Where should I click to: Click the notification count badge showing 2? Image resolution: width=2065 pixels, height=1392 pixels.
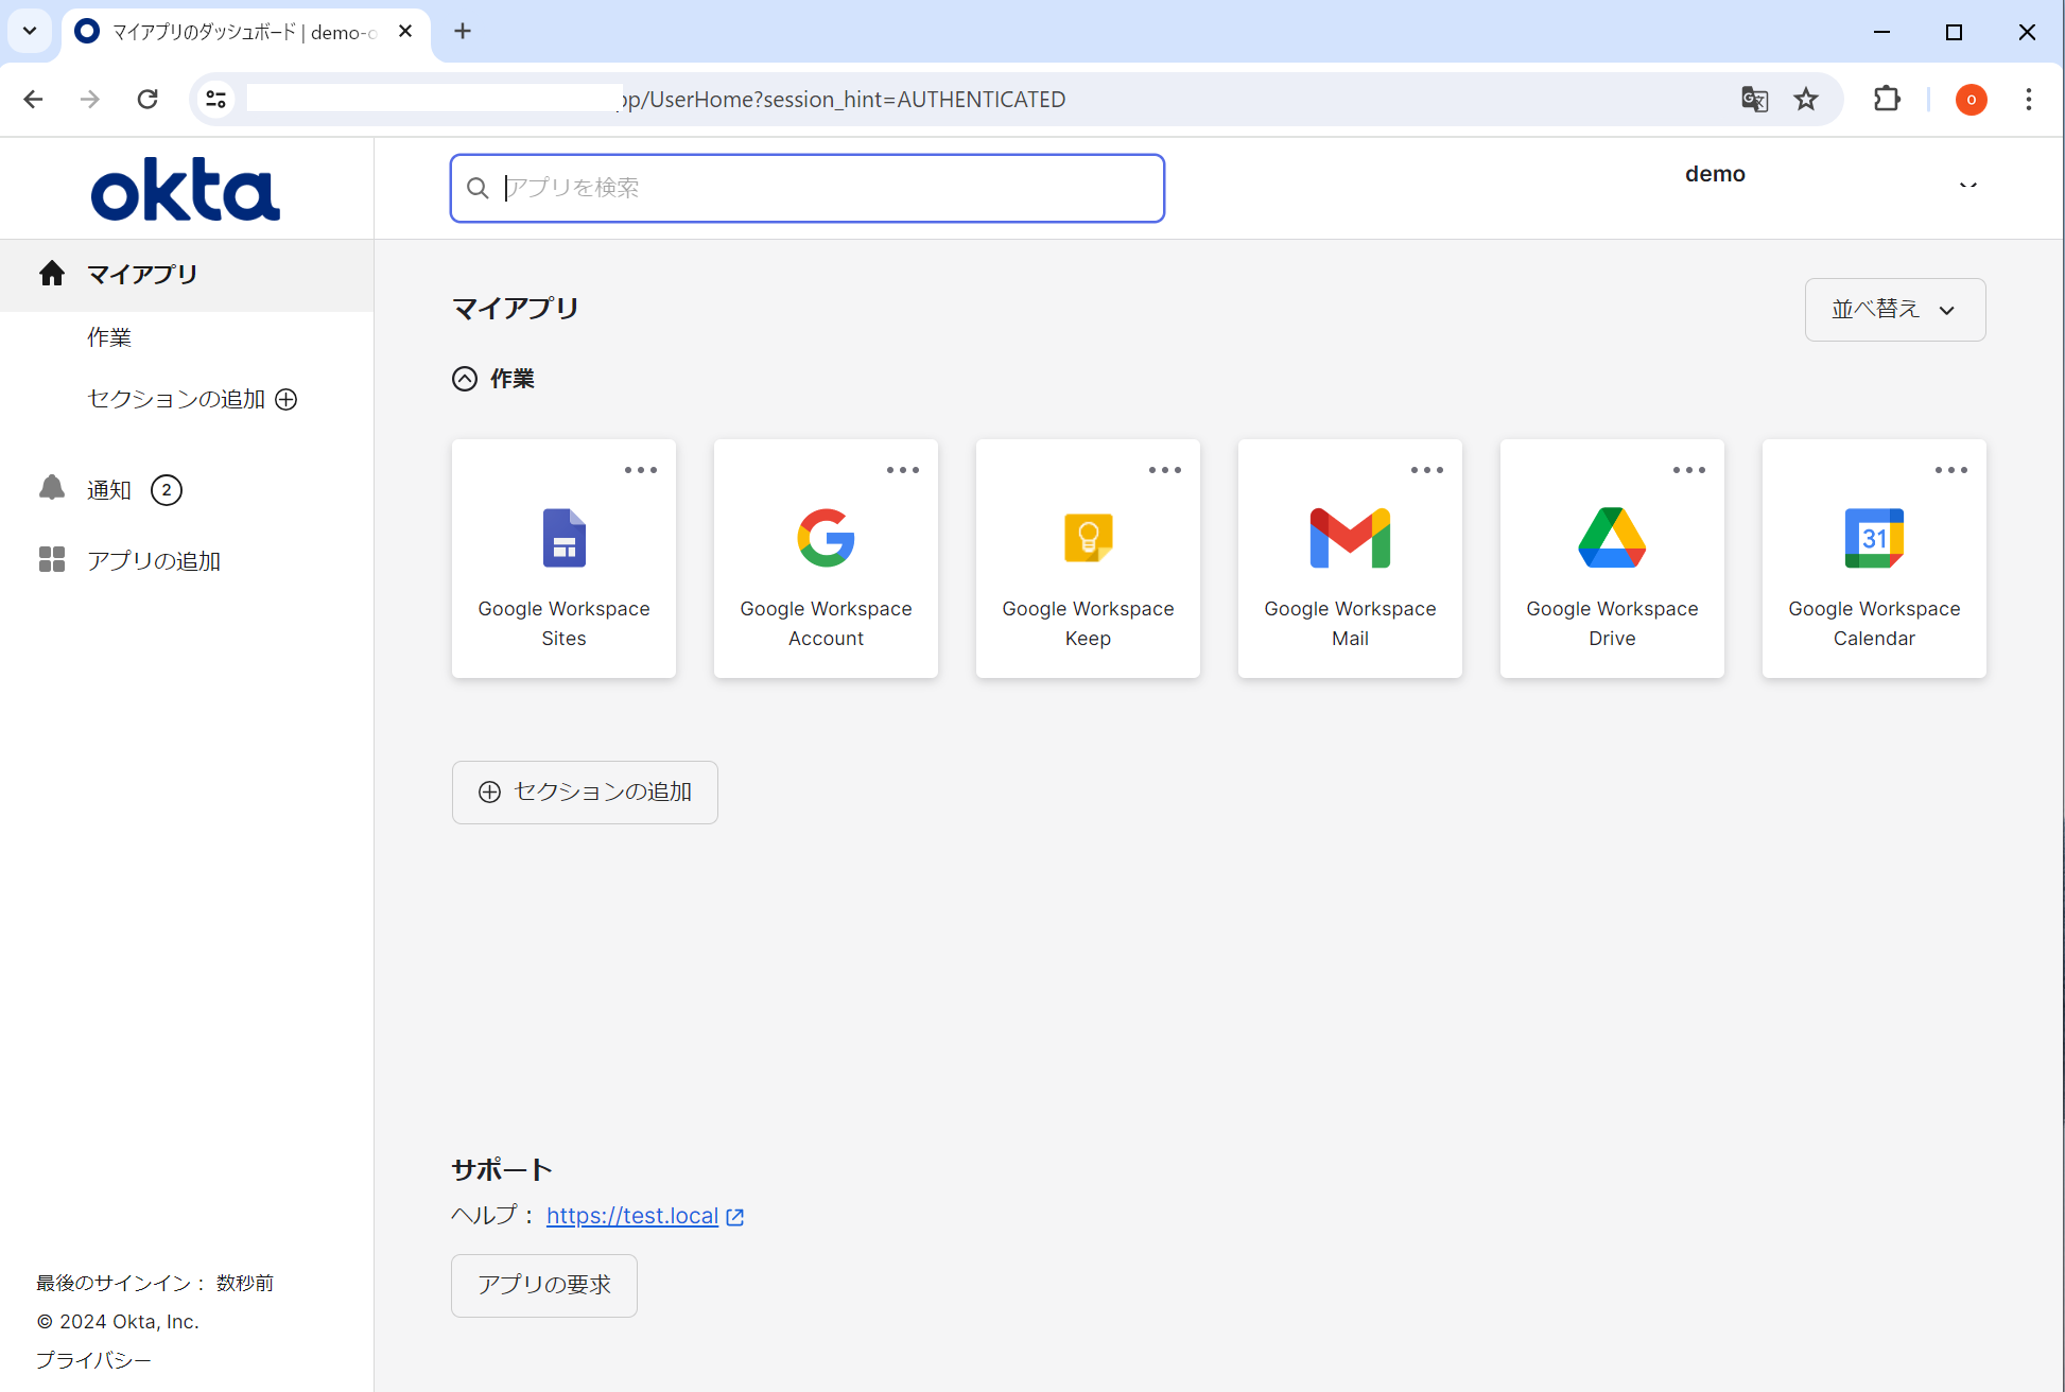coord(166,490)
